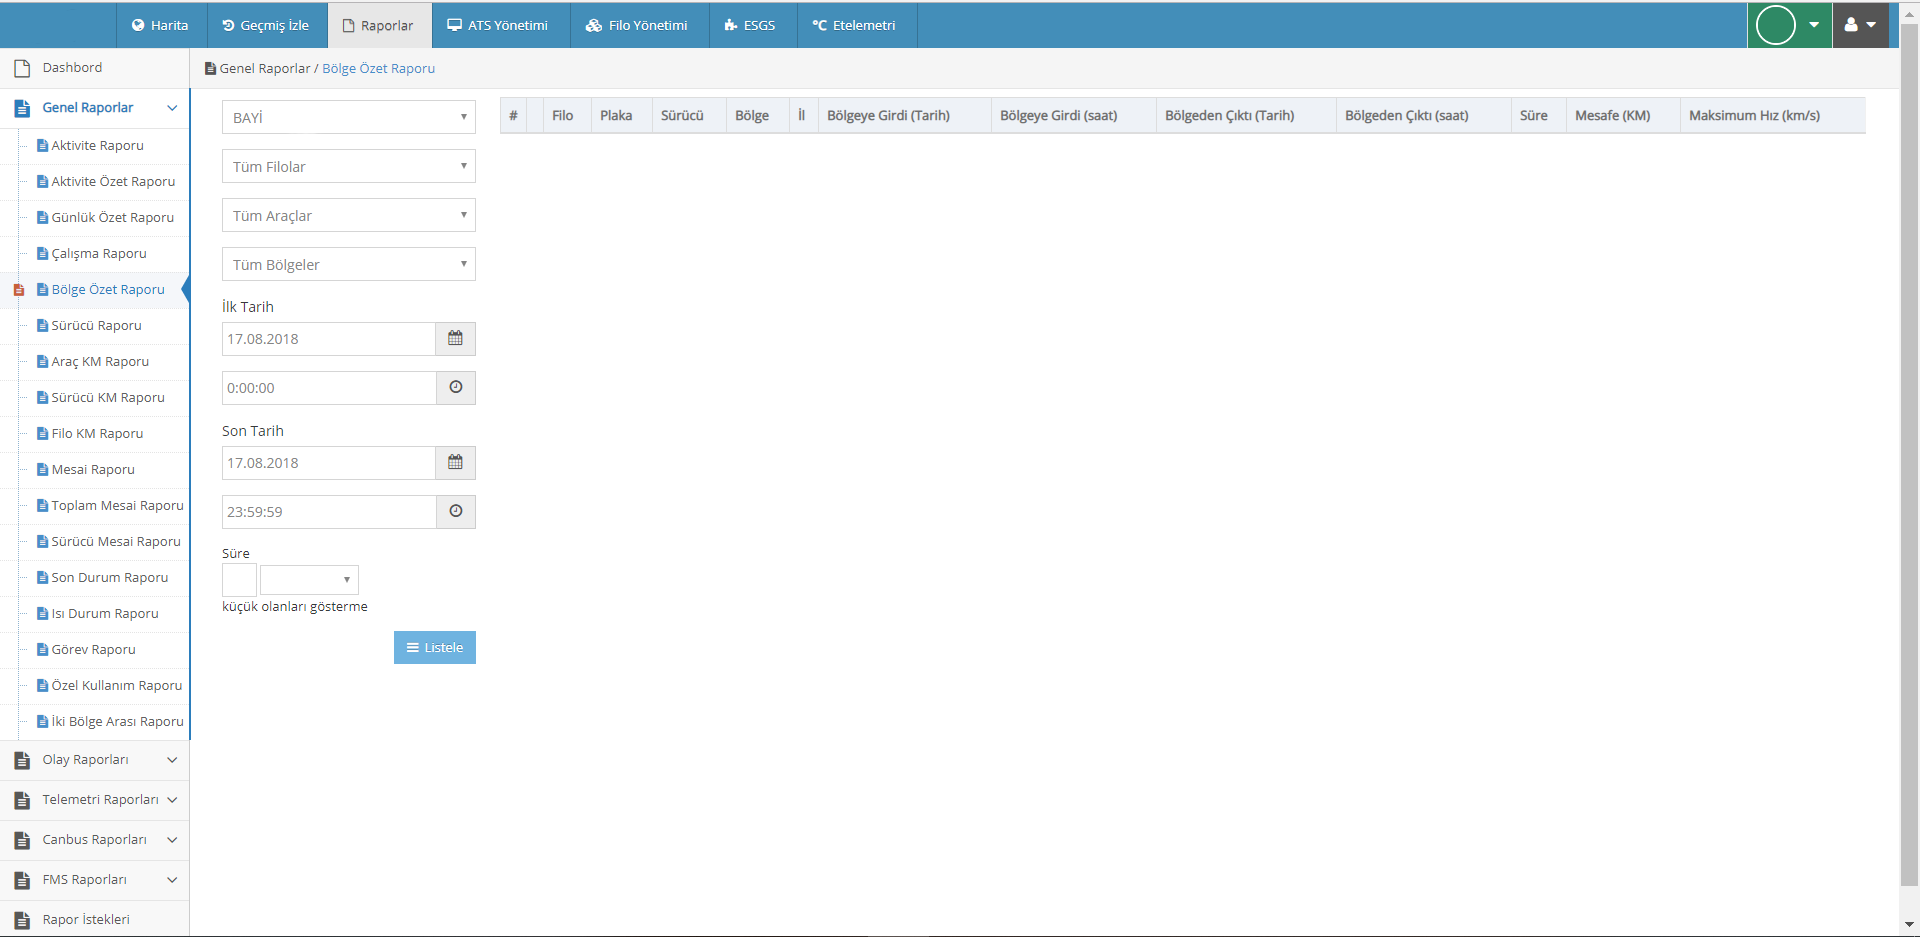1920x937 pixels.
Task: Click the Canbus Raporları document icon
Action: 22,840
